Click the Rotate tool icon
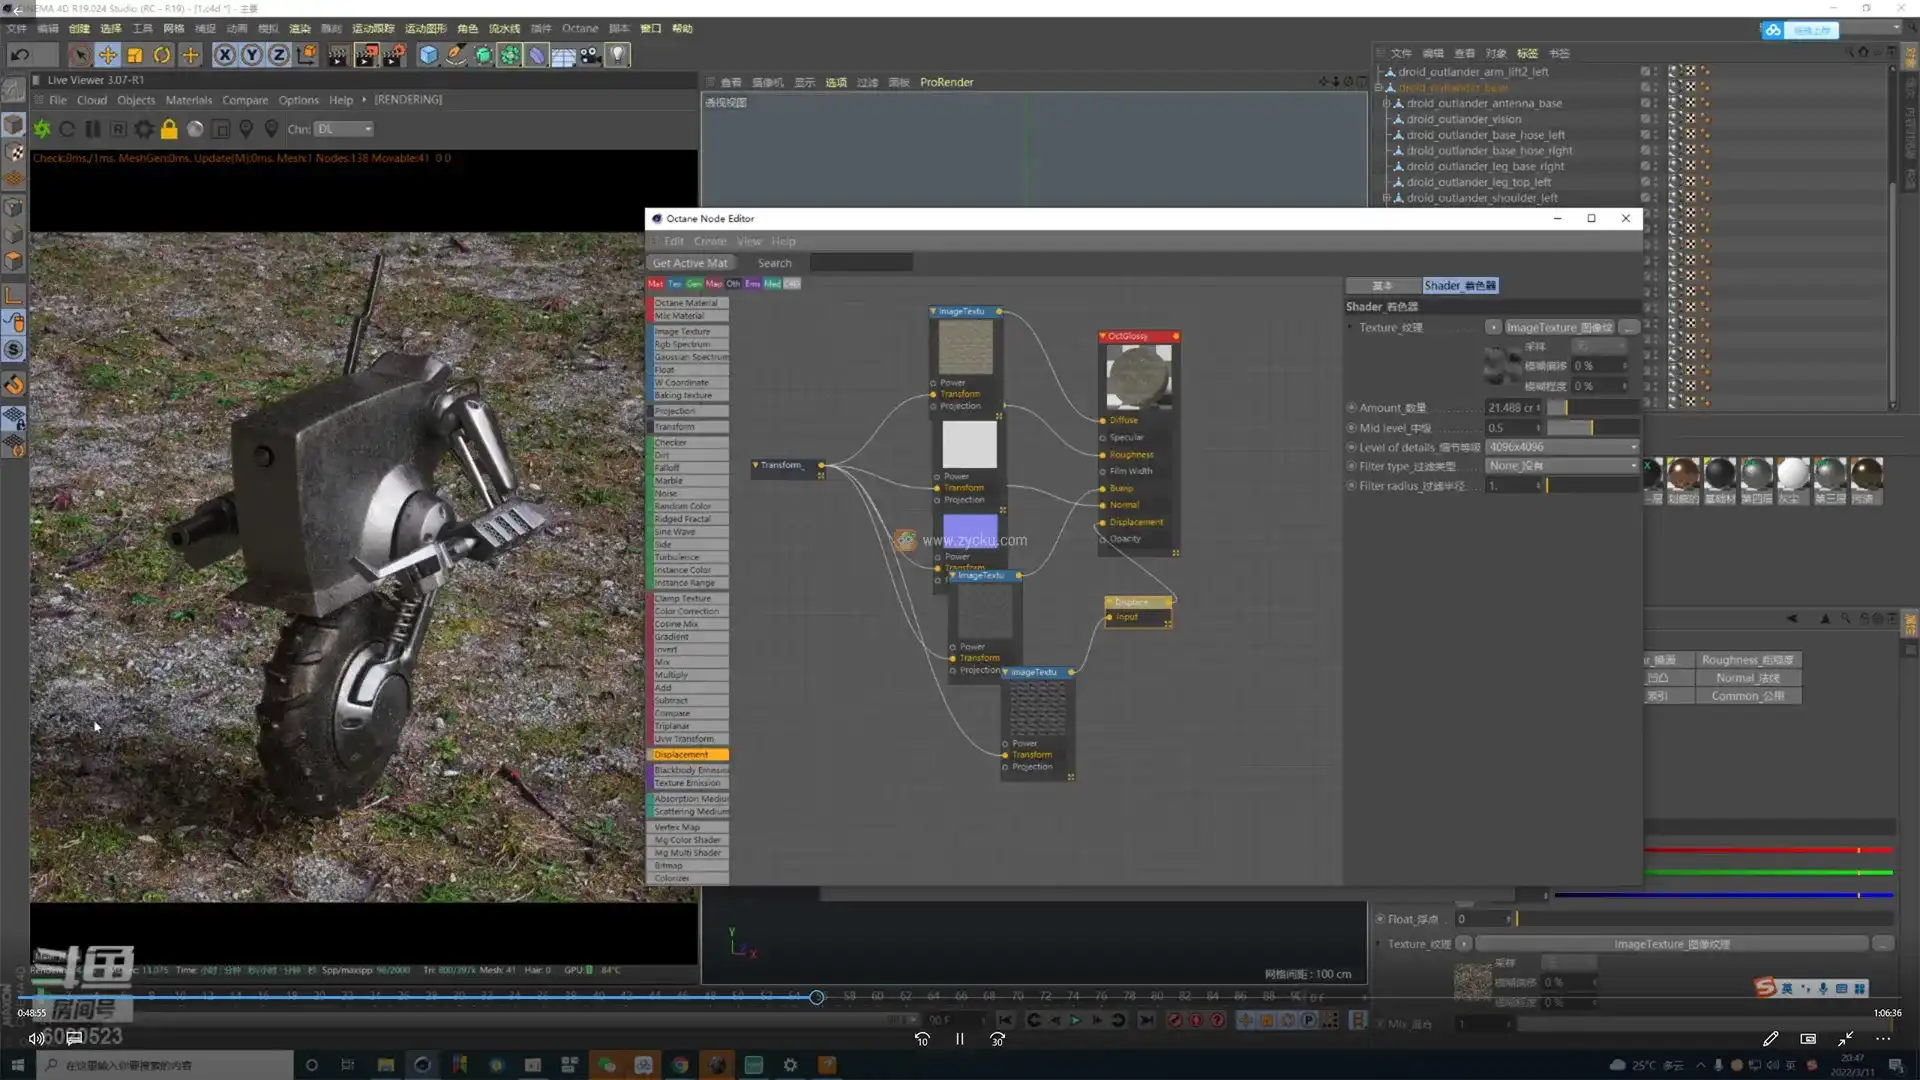This screenshot has width=1920, height=1080. 162,55
